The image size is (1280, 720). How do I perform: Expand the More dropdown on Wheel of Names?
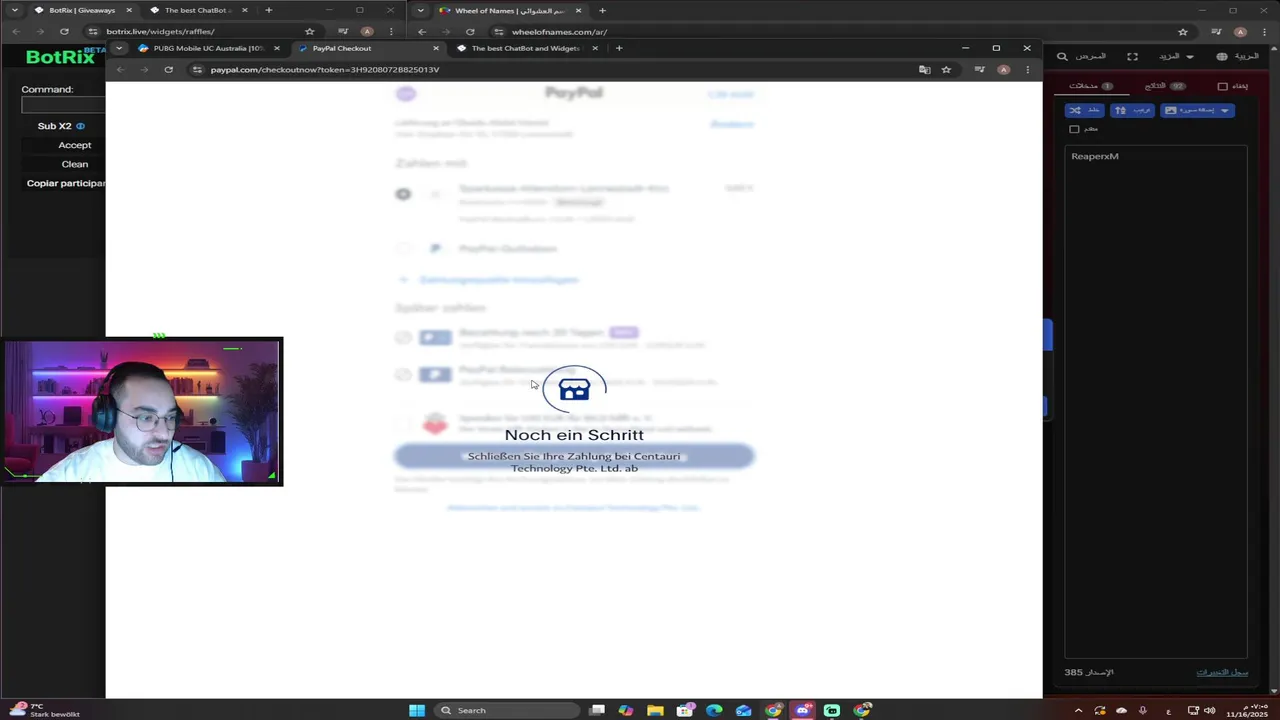pyautogui.click(x=1176, y=57)
